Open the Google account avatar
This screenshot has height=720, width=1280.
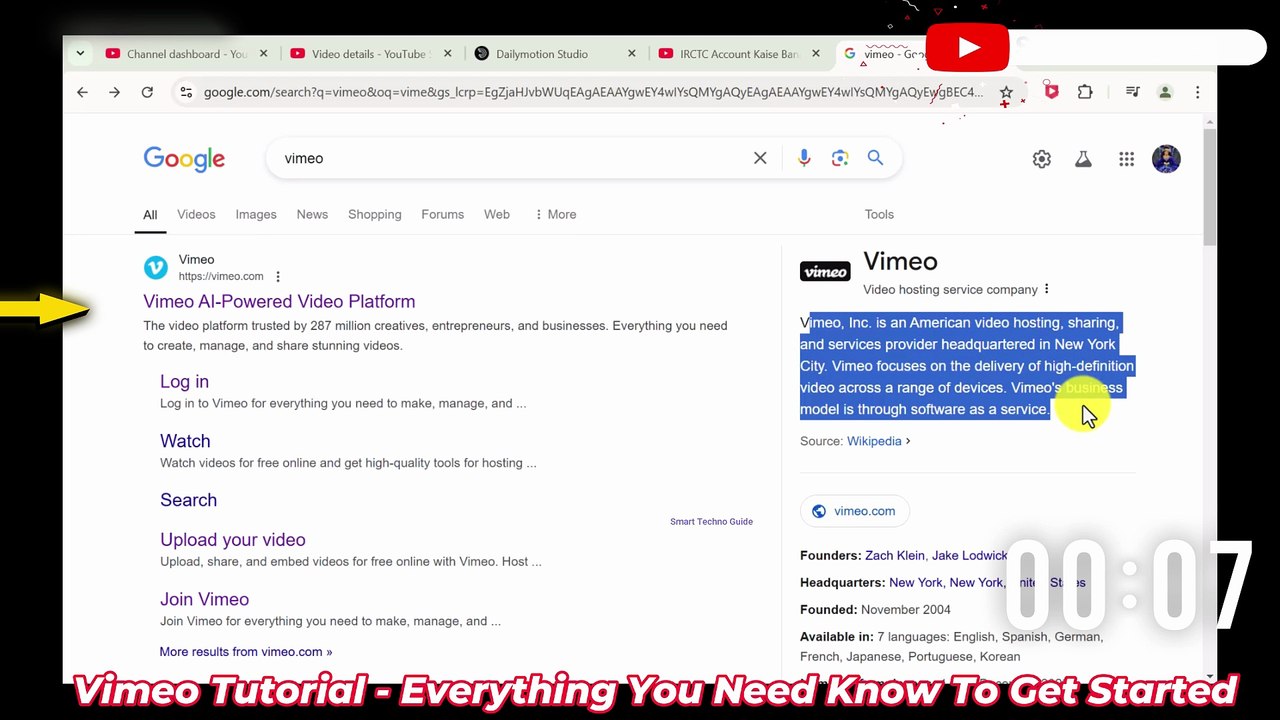pos(1166,159)
